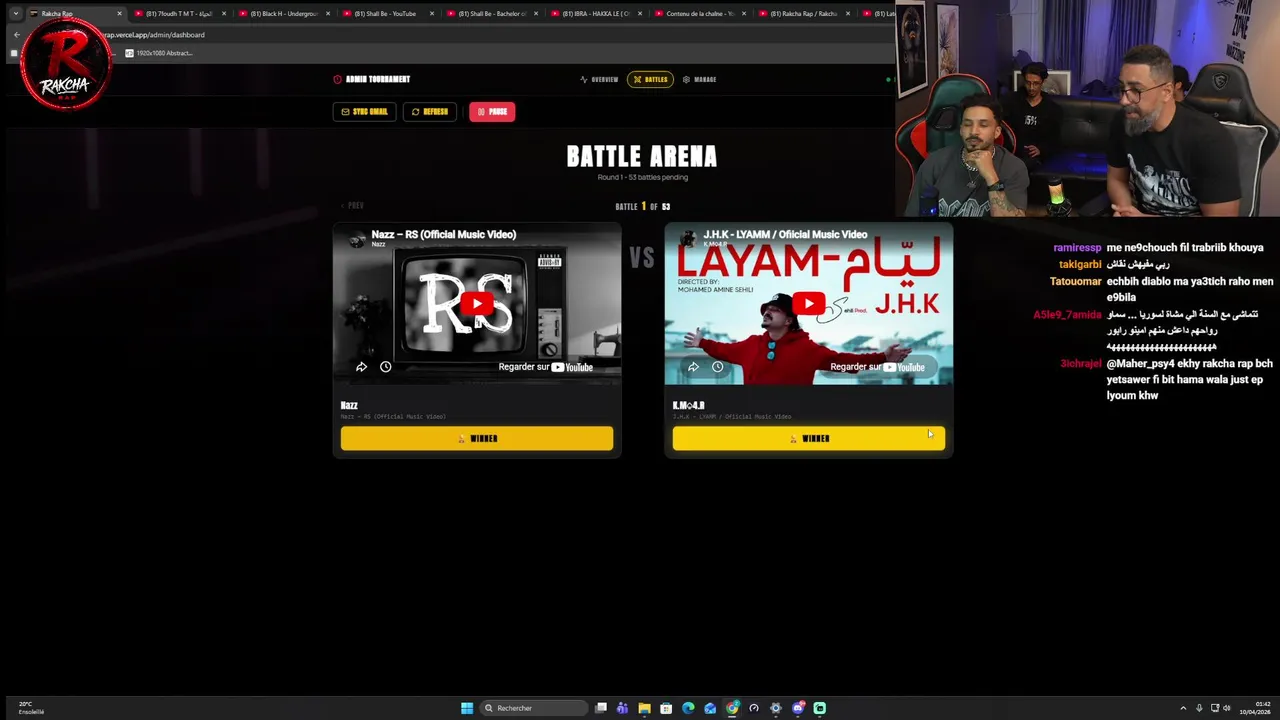This screenshot has height=720, width=1280.
Task: Open the Settings gear in the taskbar
Action: [776, 708]
